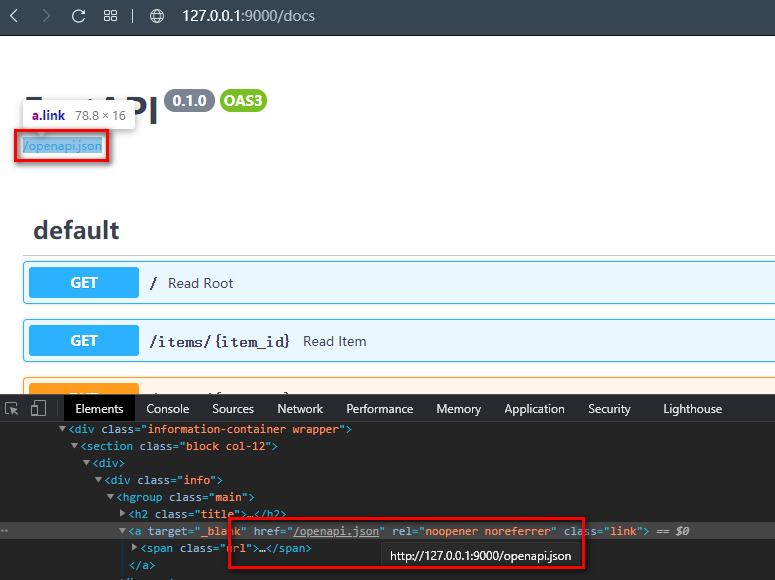775x580 pixels.
Task: Activate the DevTools inspect element picker
Action: coord(12,409)
